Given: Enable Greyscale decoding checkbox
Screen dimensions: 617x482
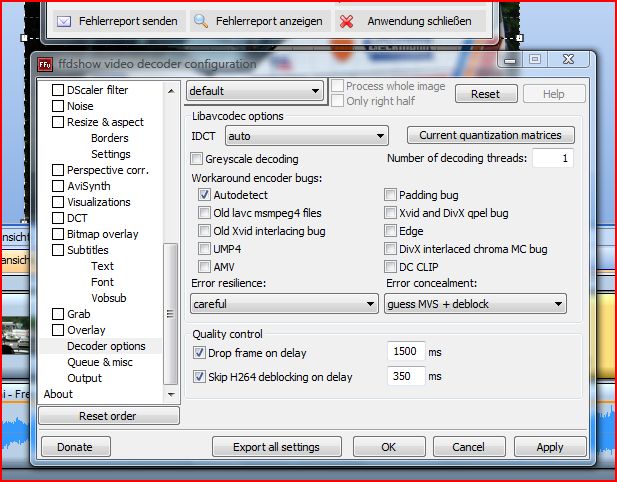Looking at the screenshot, I should [196, 159].
